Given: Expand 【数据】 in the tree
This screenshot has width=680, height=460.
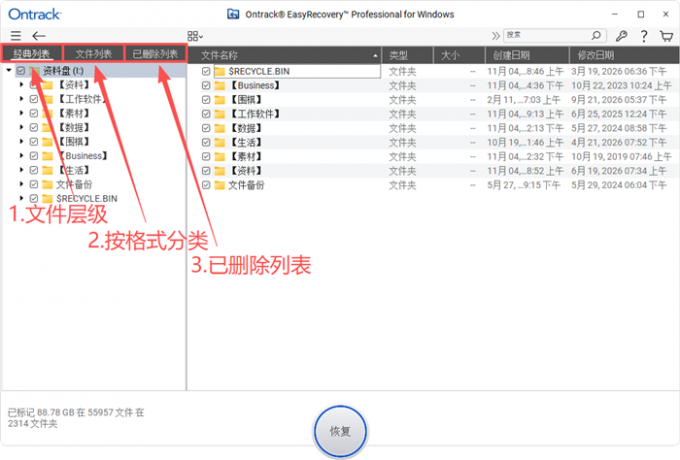Looking at the screenshot, I should [21, 127].
